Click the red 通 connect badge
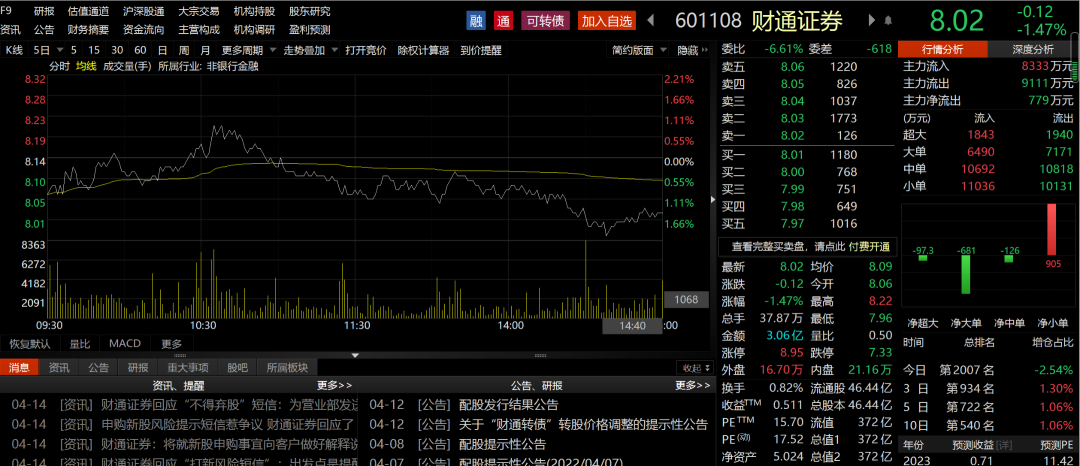Image resolution: width=1080 pixels, height=466 pixels. [x=503, y=21]
